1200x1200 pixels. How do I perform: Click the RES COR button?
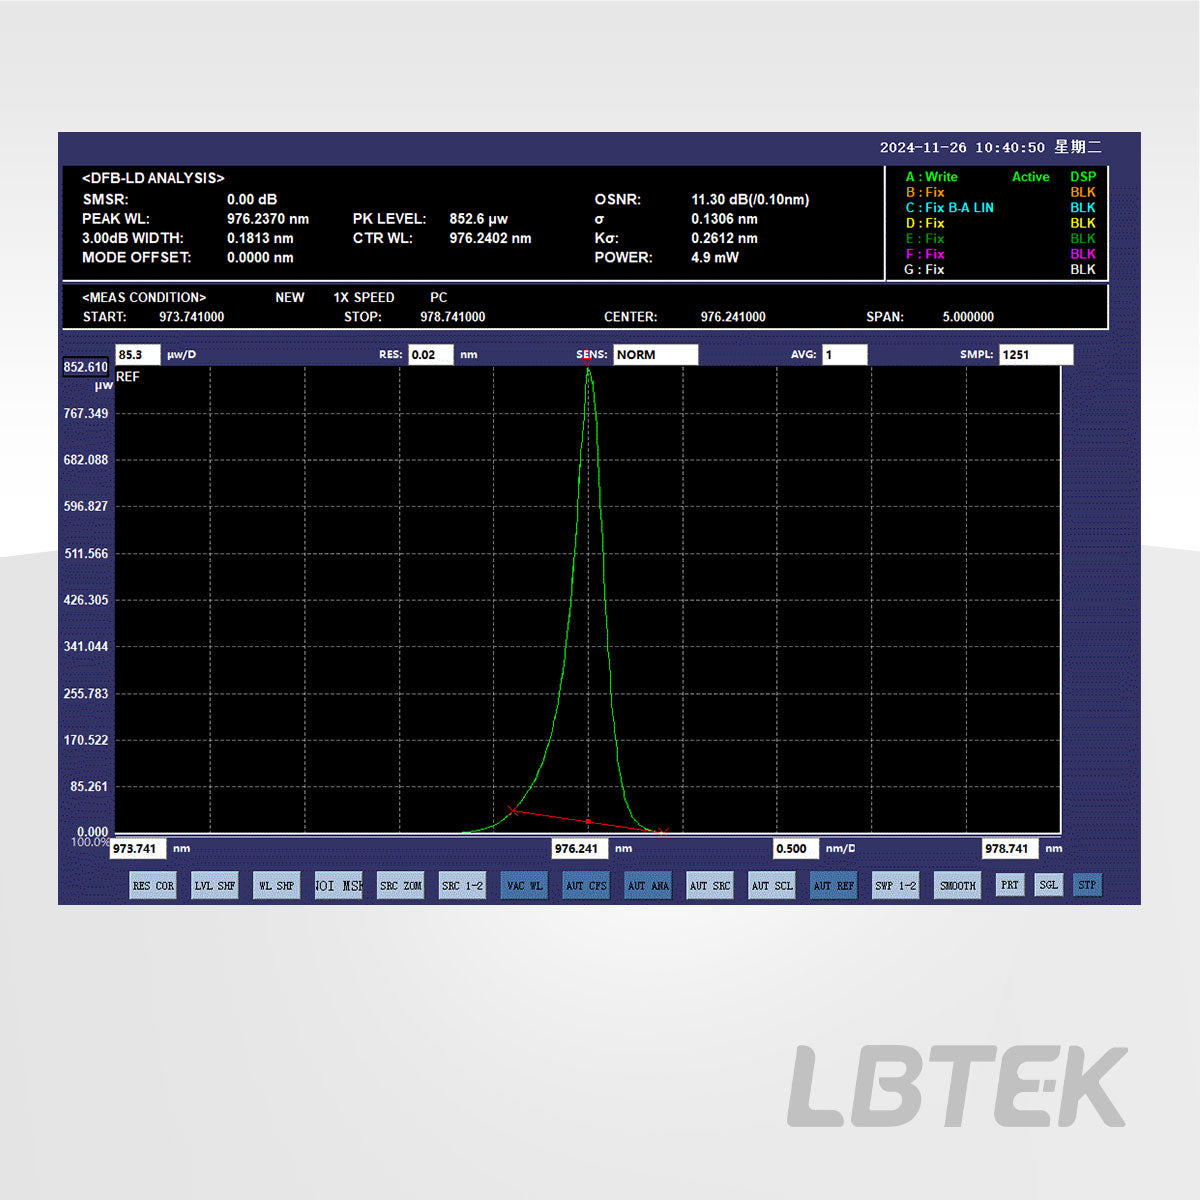pos(153,885)
